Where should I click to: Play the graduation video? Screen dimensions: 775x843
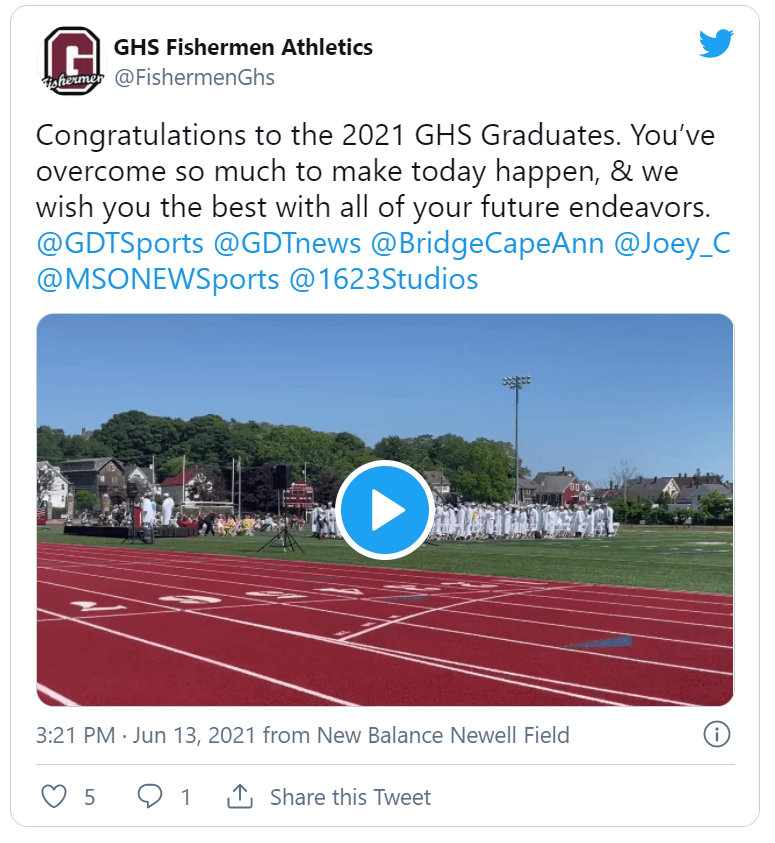(385, 510)
